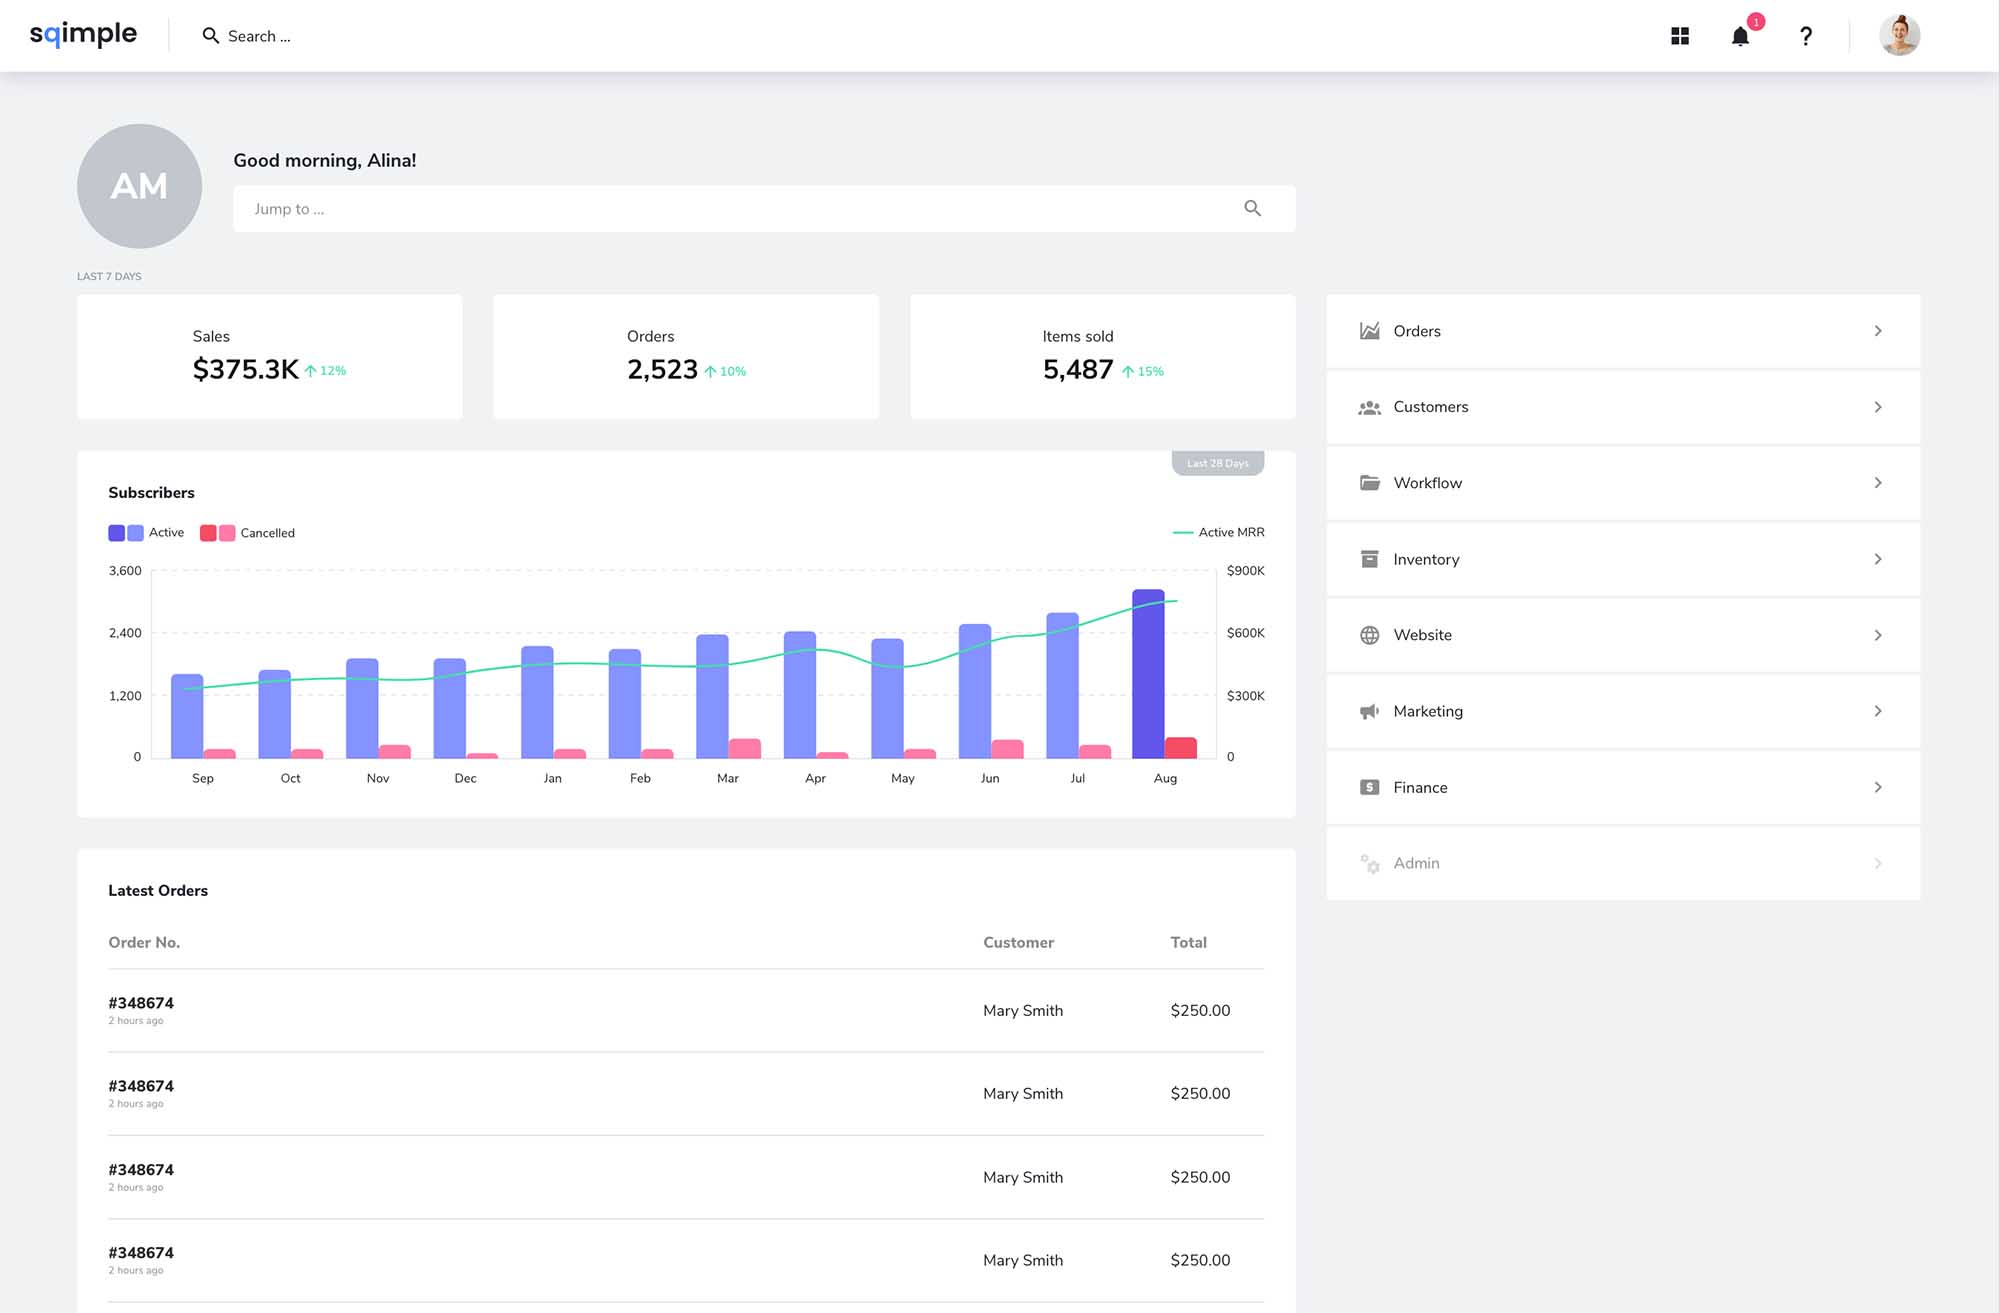2000x1313 pixels.
Task: Click the Workflow folder icon
Action: (x=1369, y=483)
